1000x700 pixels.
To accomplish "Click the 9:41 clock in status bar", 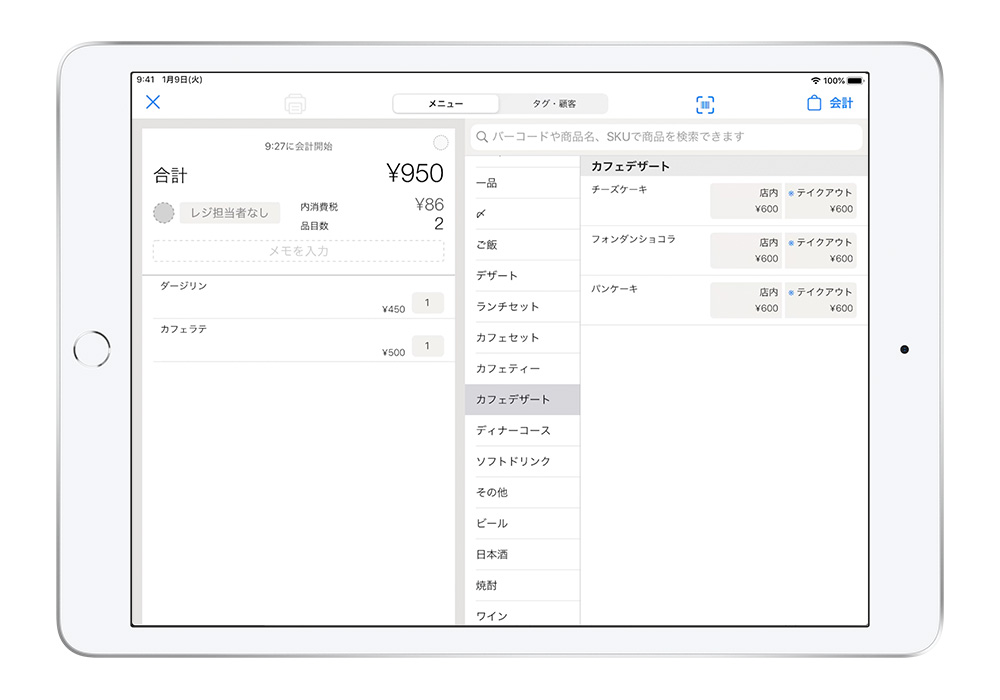I will pos(145,80).
